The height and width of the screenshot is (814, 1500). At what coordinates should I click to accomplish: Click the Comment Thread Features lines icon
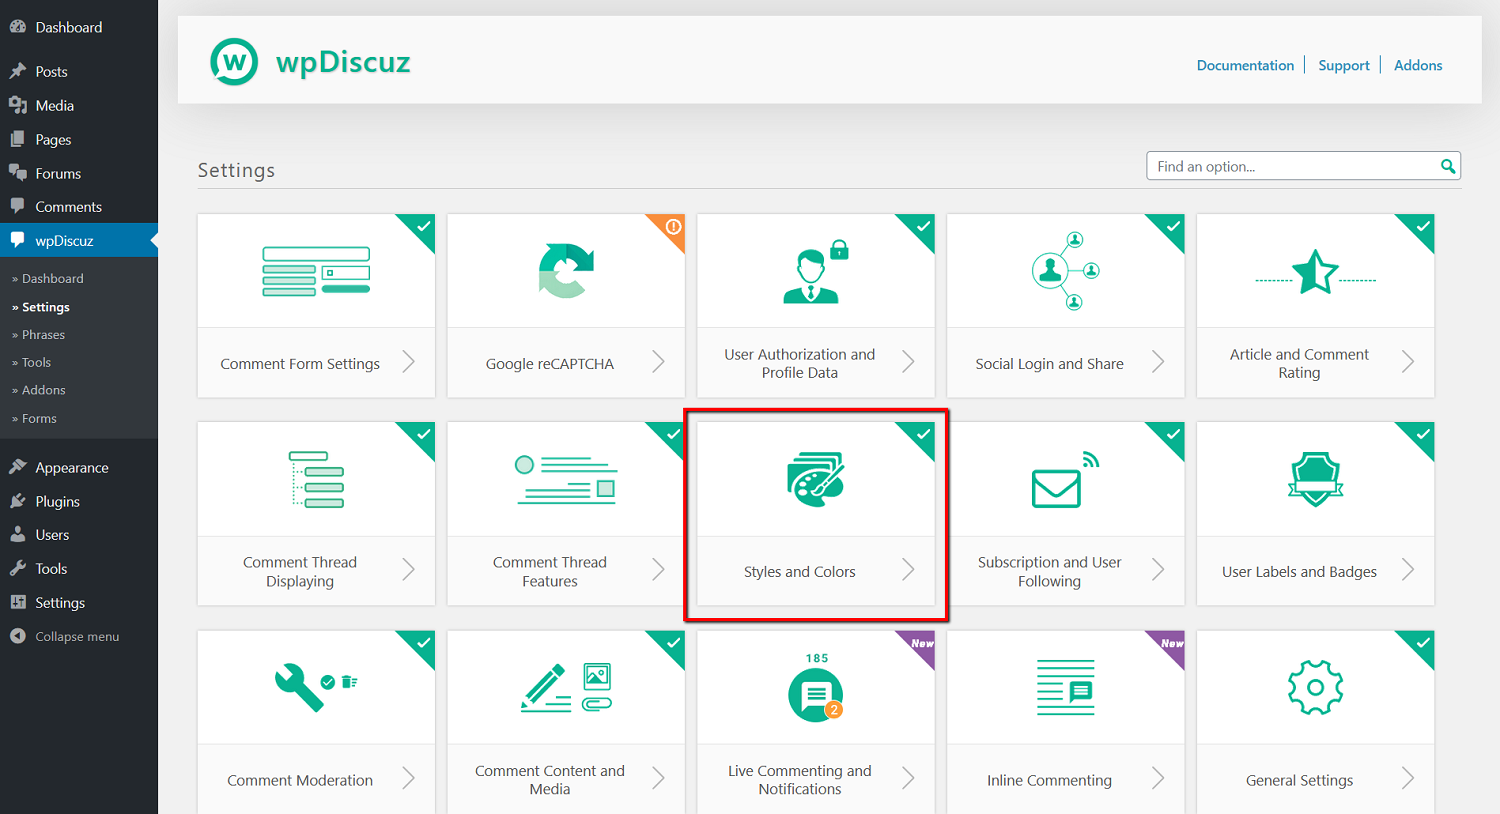coord(566,479)
